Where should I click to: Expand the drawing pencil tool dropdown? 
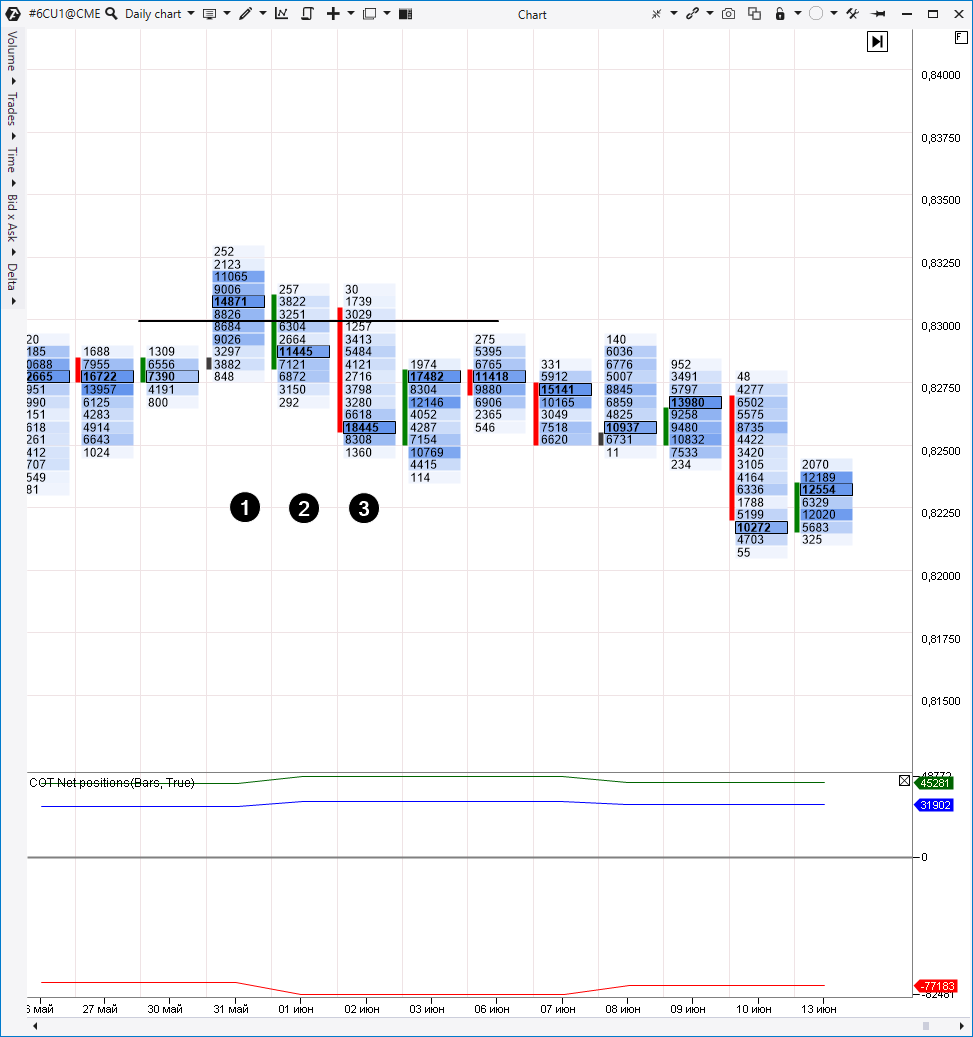263,14
